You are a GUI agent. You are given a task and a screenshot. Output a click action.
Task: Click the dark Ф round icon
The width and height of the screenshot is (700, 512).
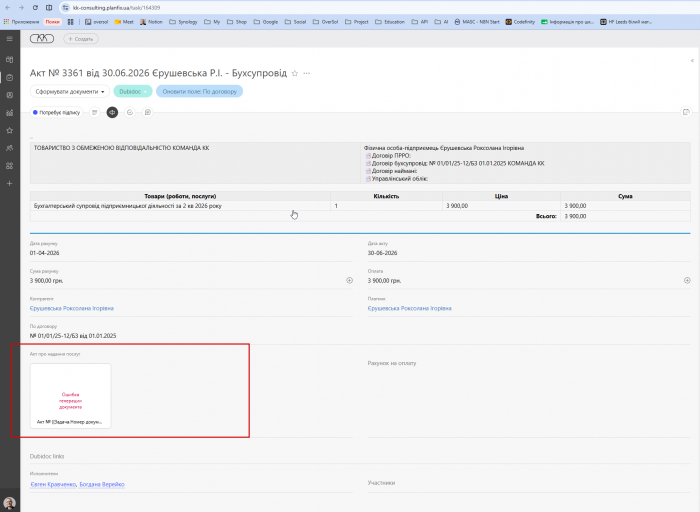[112, 112]
